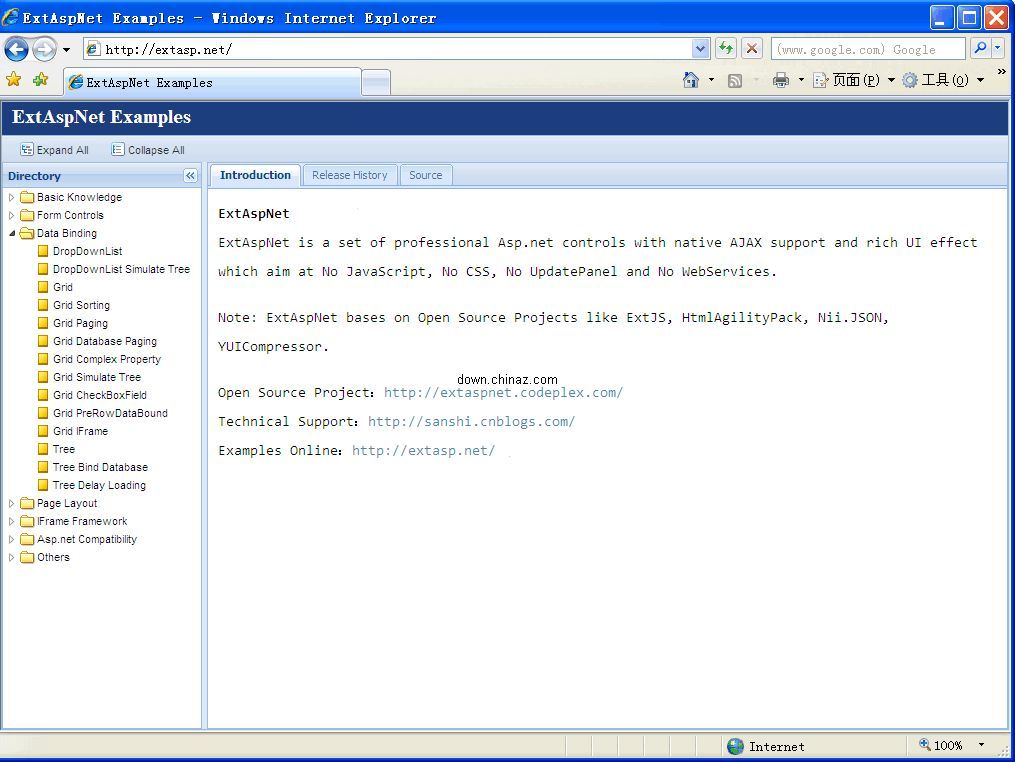Click the search magnifier icon
Image resolution: width=1015 pixels, height=762 pixels.
tap(980, 49)
